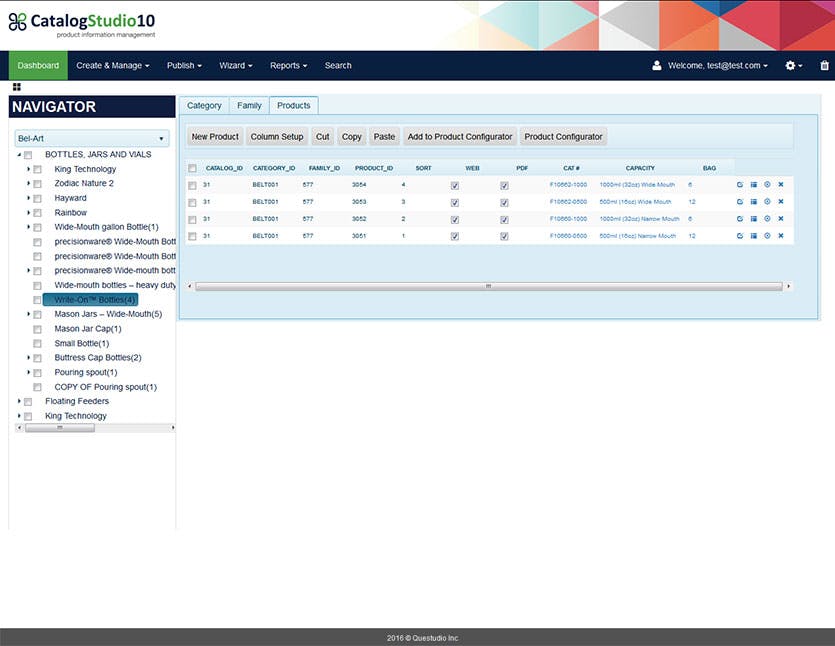Image resolution: width=835 pixels, height=646 pixels.
Task: Check the box next to Hayward
Action: point(37,199)
